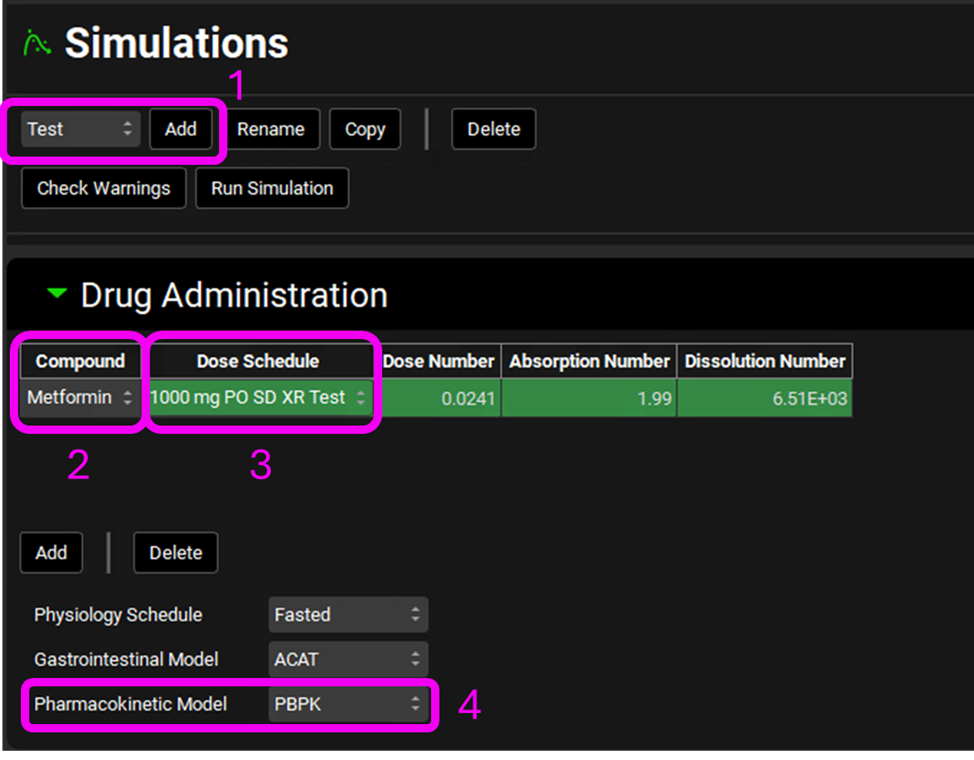974x760 pixels.
Task: Click Check Warnings button
Action: tap(104, 188)
